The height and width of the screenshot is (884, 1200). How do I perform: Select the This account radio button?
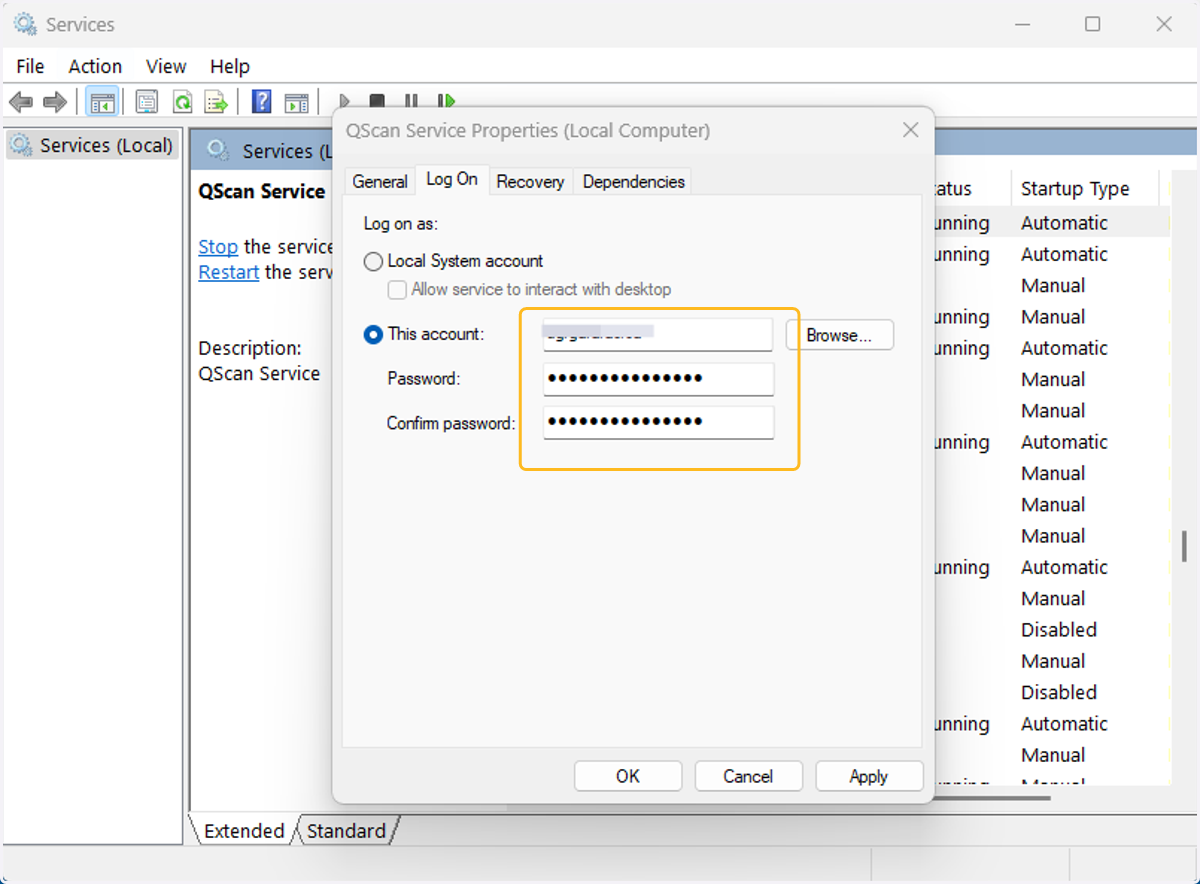point(373,335)
